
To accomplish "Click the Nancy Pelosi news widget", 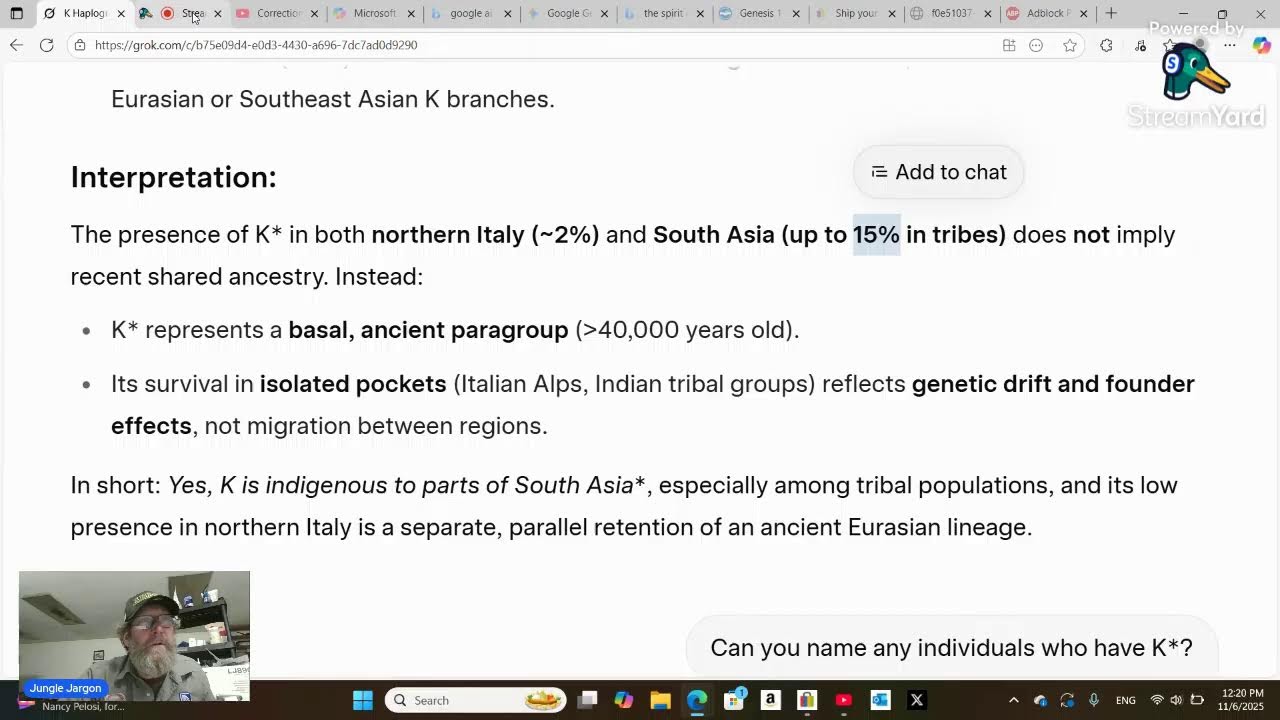I will [70, 706].
